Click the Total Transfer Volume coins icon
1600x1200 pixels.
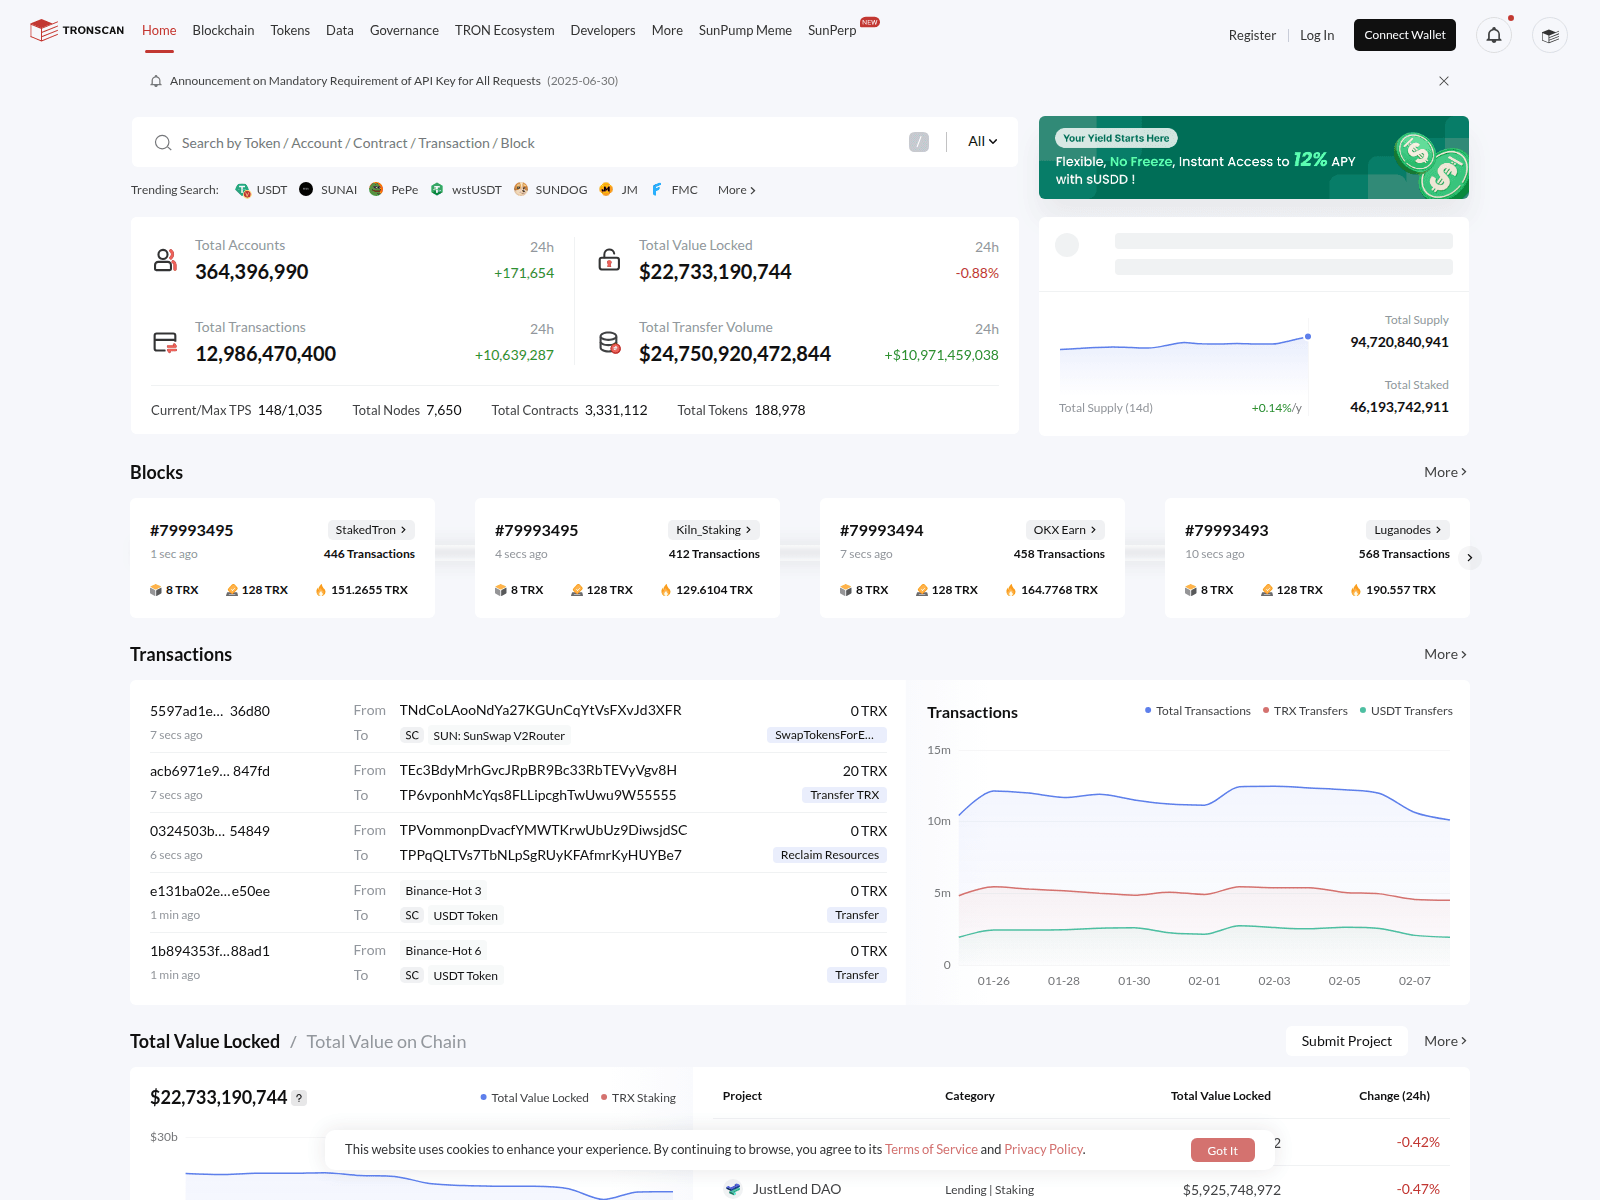tap(609, 342)
